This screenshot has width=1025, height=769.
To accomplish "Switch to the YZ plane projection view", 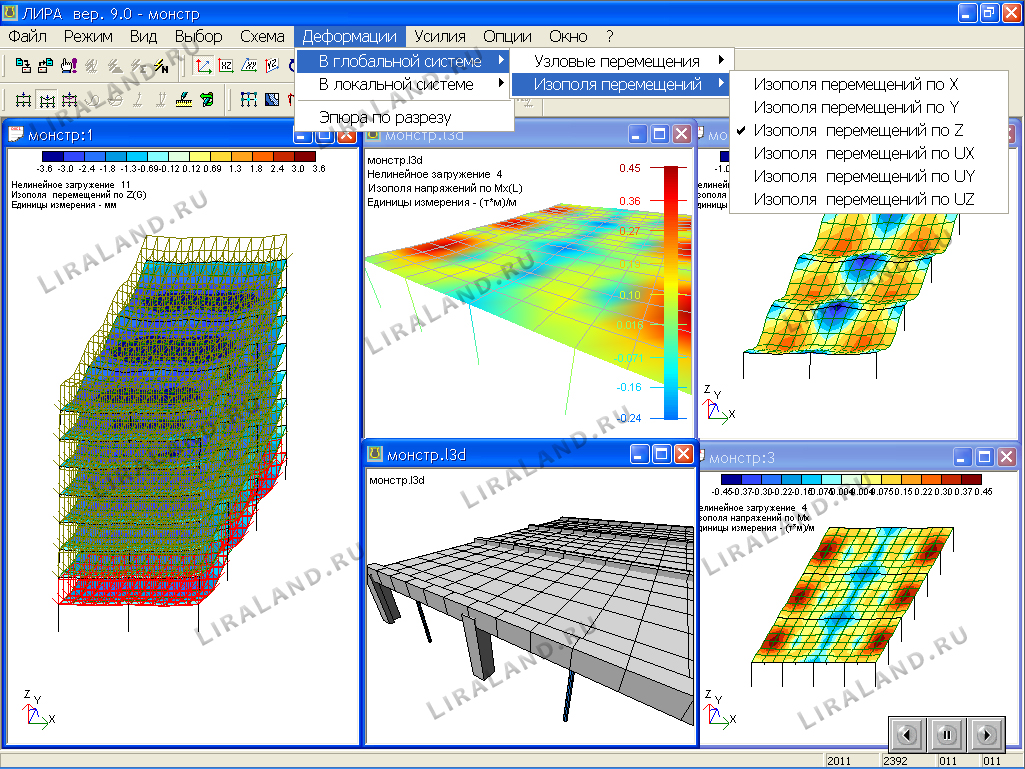I will (x=269, y=67).
